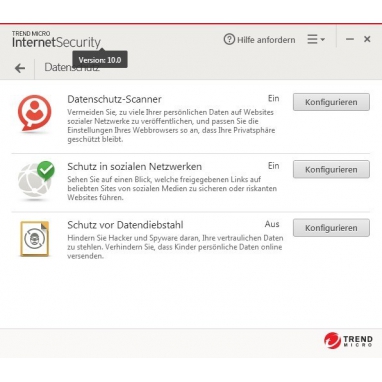Click the Trend Micro Internet Security title

[56, 40]
